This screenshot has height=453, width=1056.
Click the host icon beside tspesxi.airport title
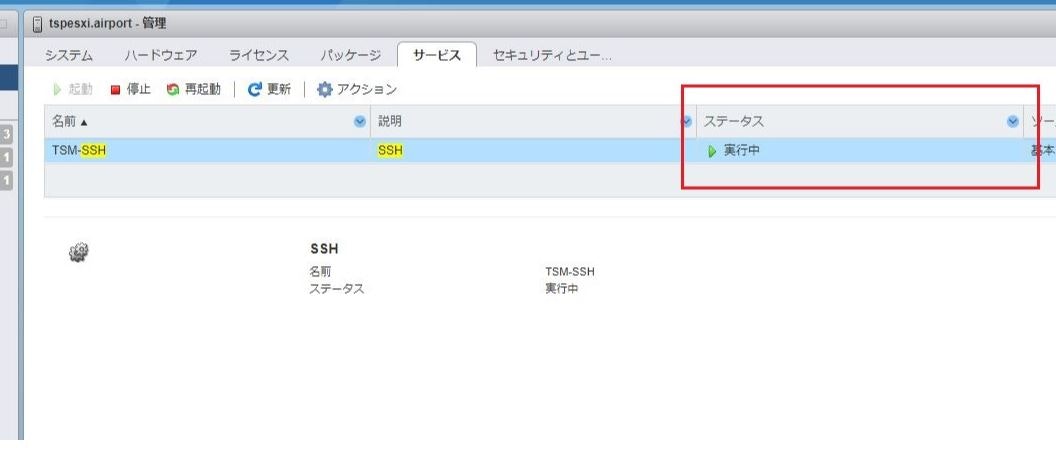coord(38,24)
